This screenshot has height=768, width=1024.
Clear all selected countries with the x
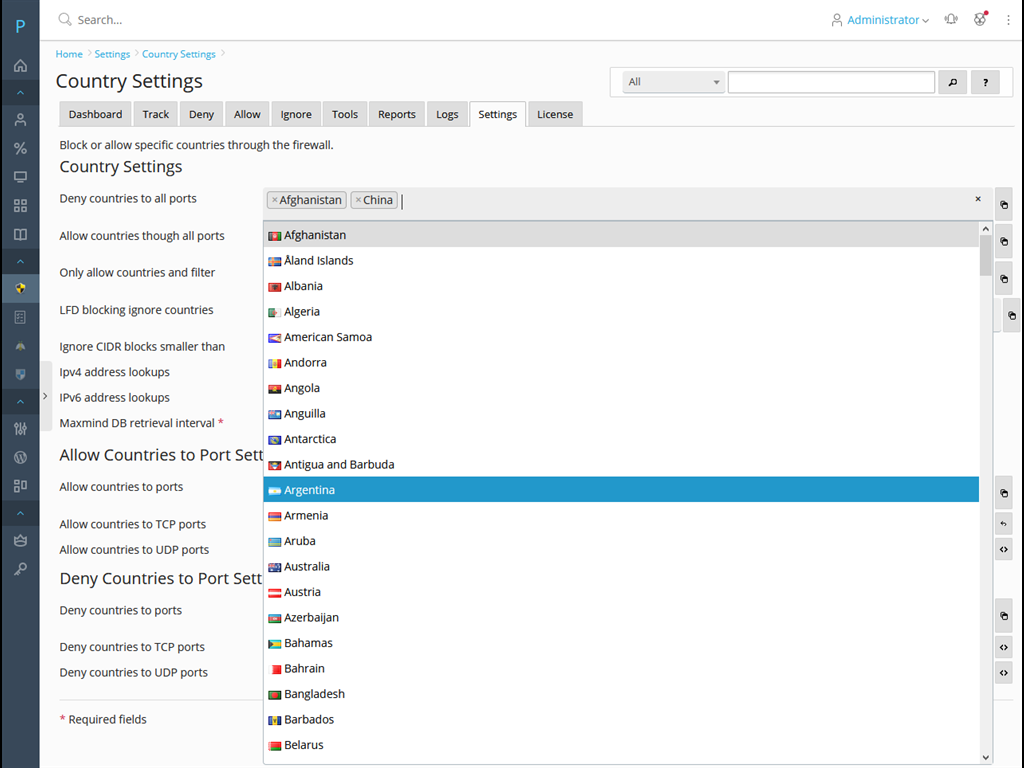(978, 199)
